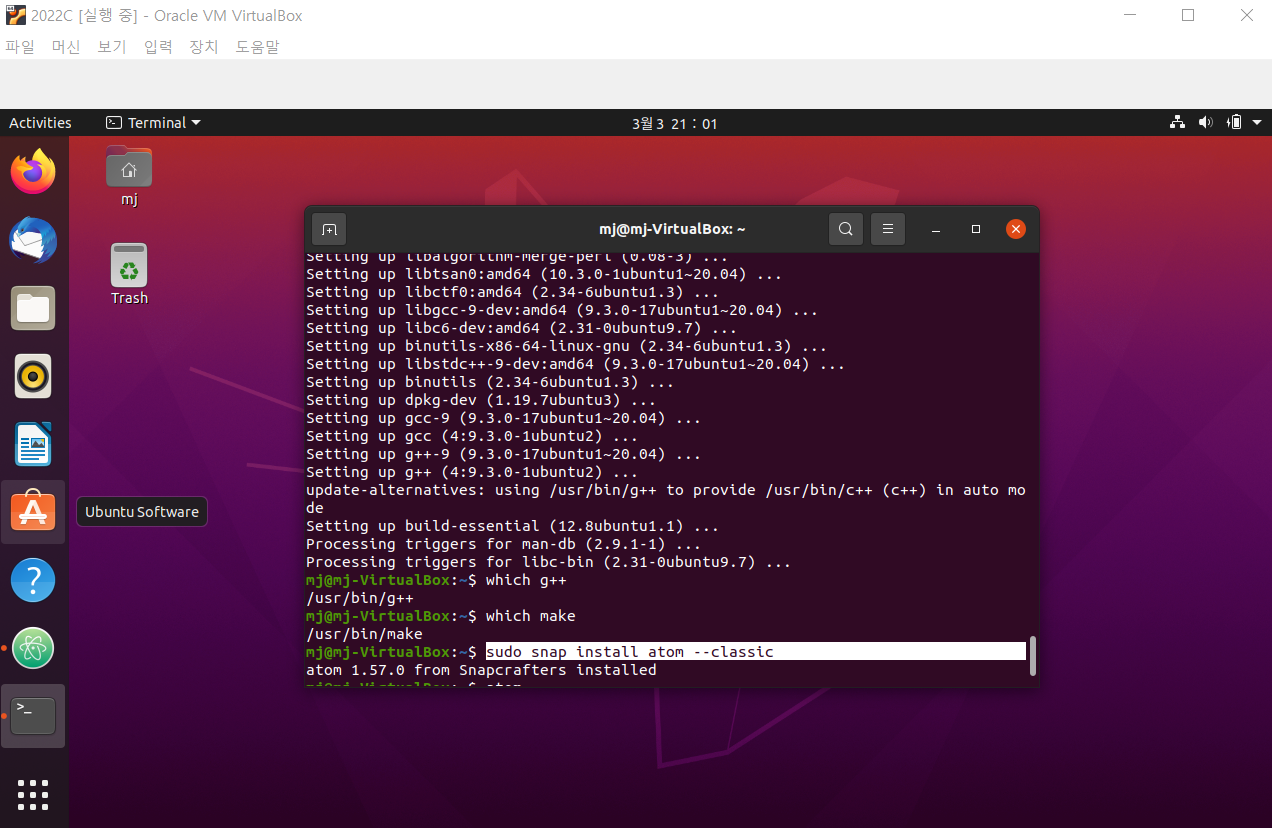
Task: Click highlighted 'sudo snap install atom --classic' command
Action: [x=630, y=652]
